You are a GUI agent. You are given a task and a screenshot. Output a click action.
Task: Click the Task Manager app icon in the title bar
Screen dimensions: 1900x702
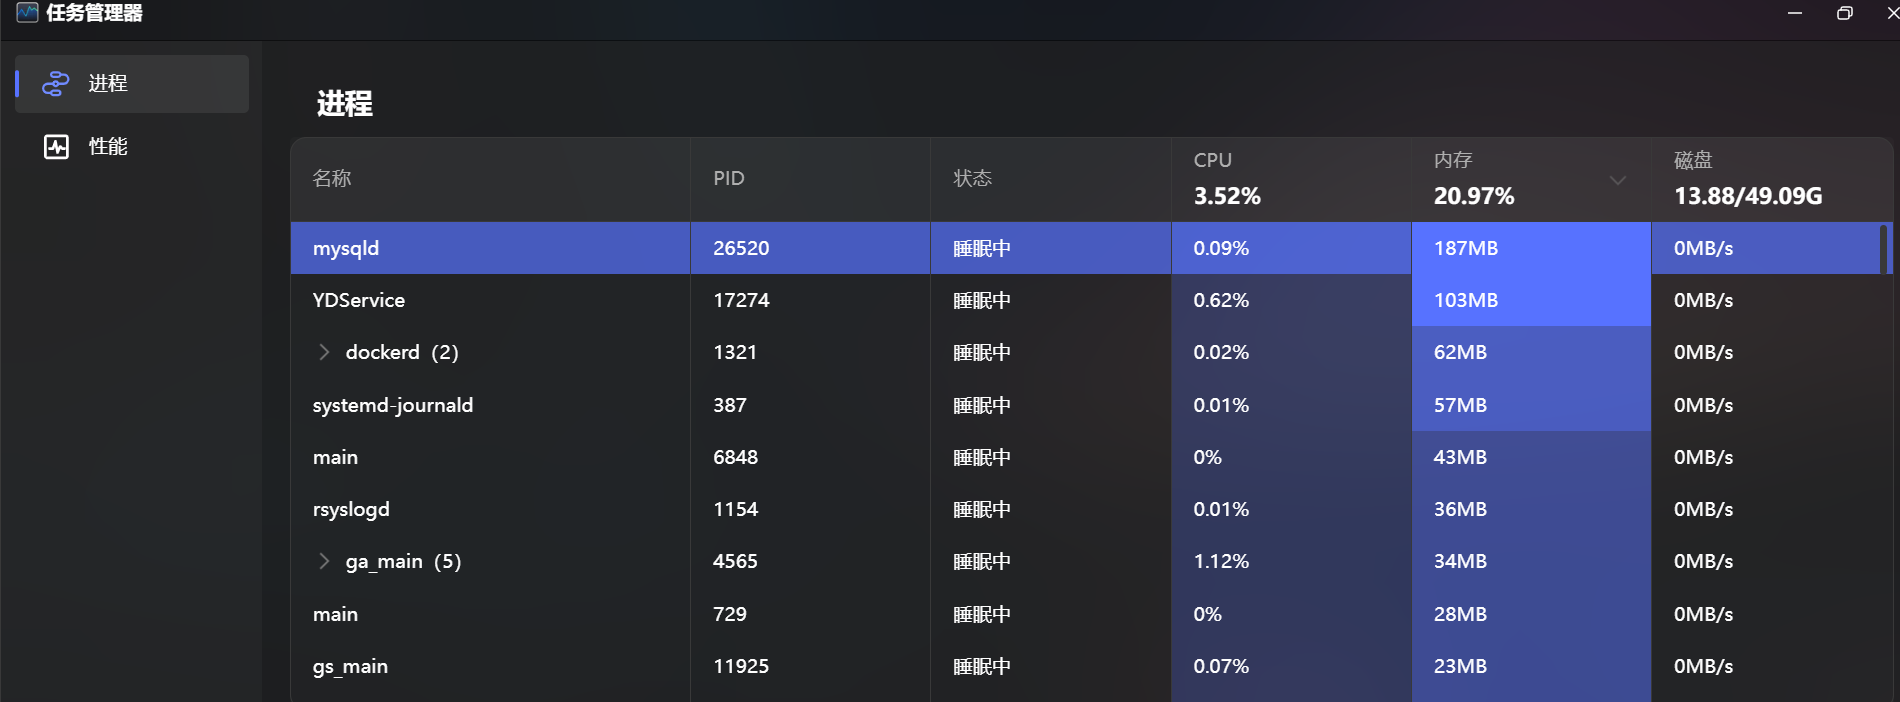coord(27,13)
